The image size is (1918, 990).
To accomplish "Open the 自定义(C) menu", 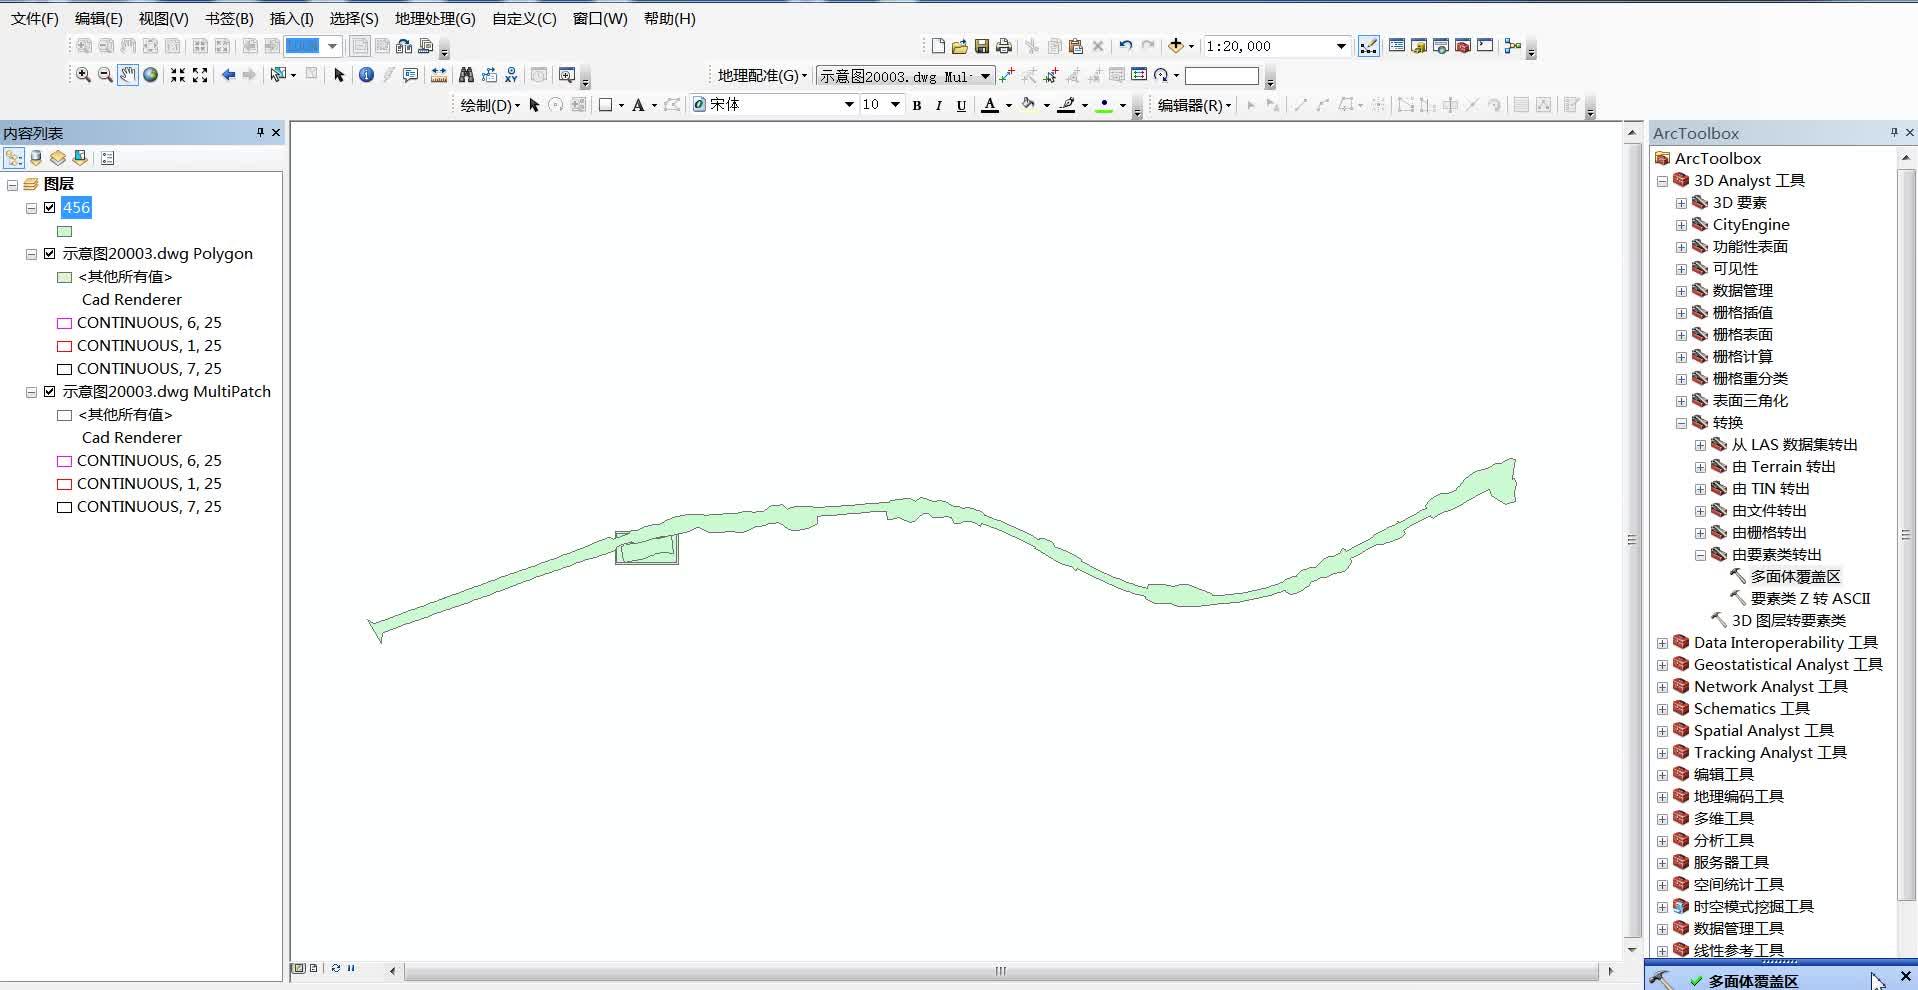I will [x=524, y=19].
